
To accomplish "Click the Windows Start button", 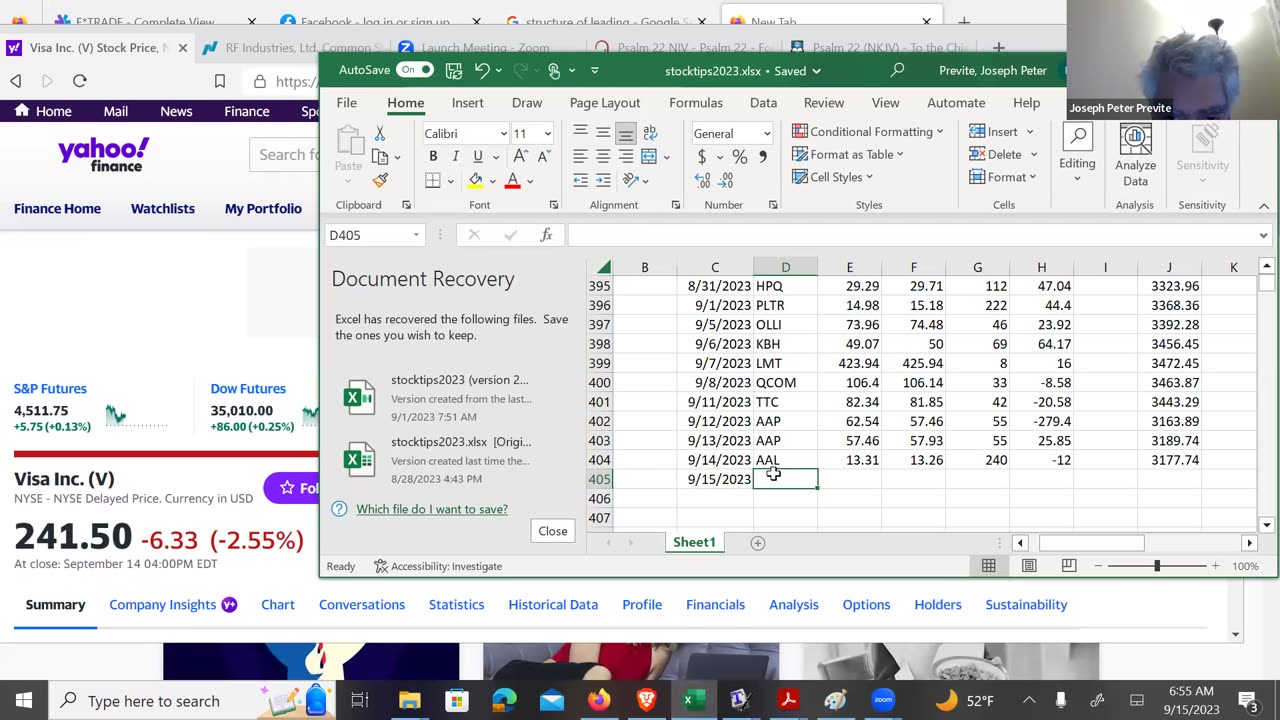I will (x=24, y=700).
